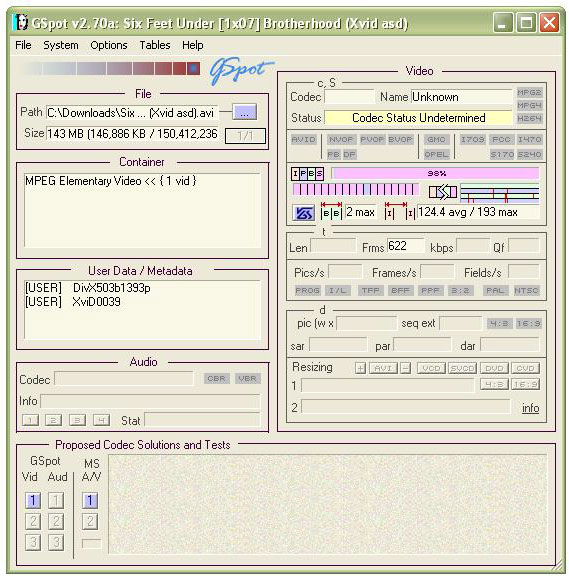Click the PVOP indicator
The width and height of the screenshot is (569, 580).
point(373,139)
